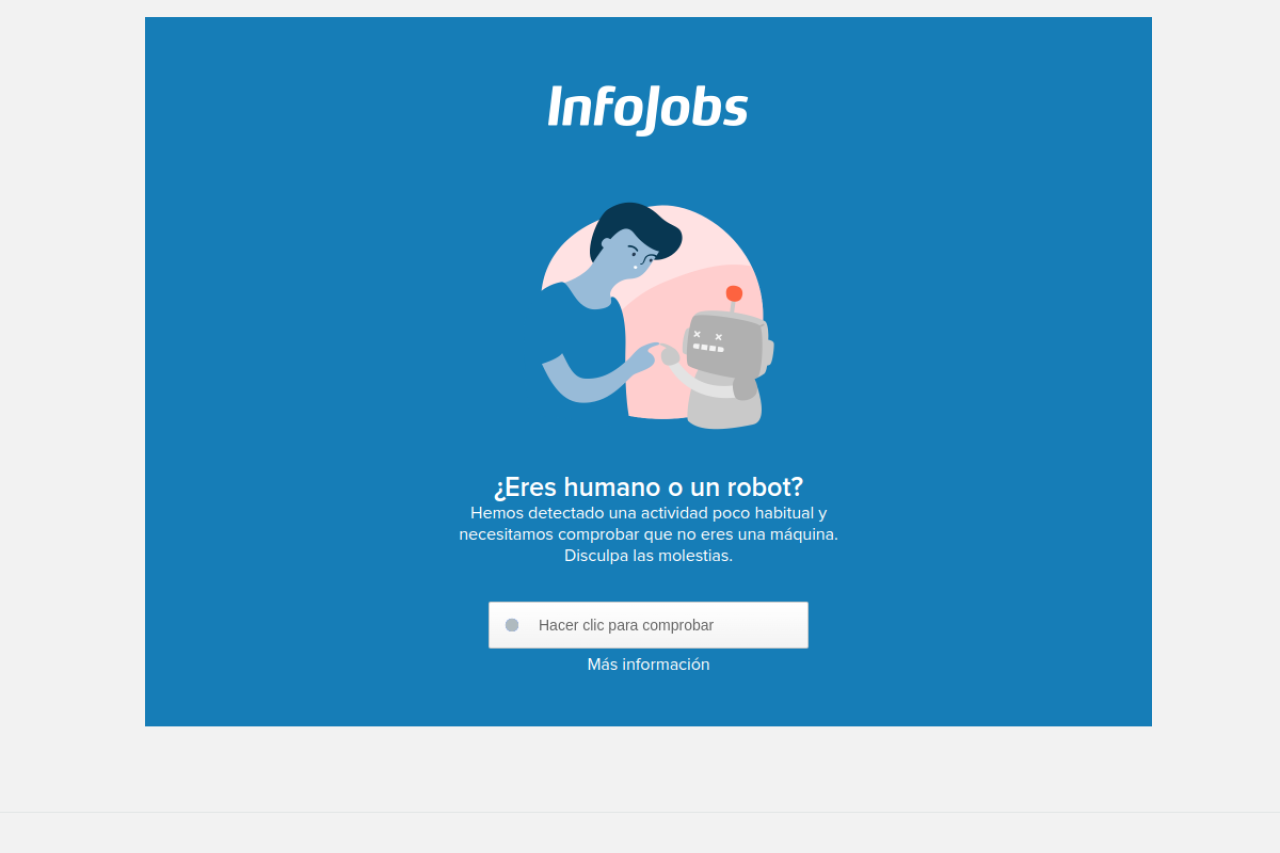Click the 'Disculpa las molestias.' line
Screen dimensions: 1280x853
pos(648,555)
